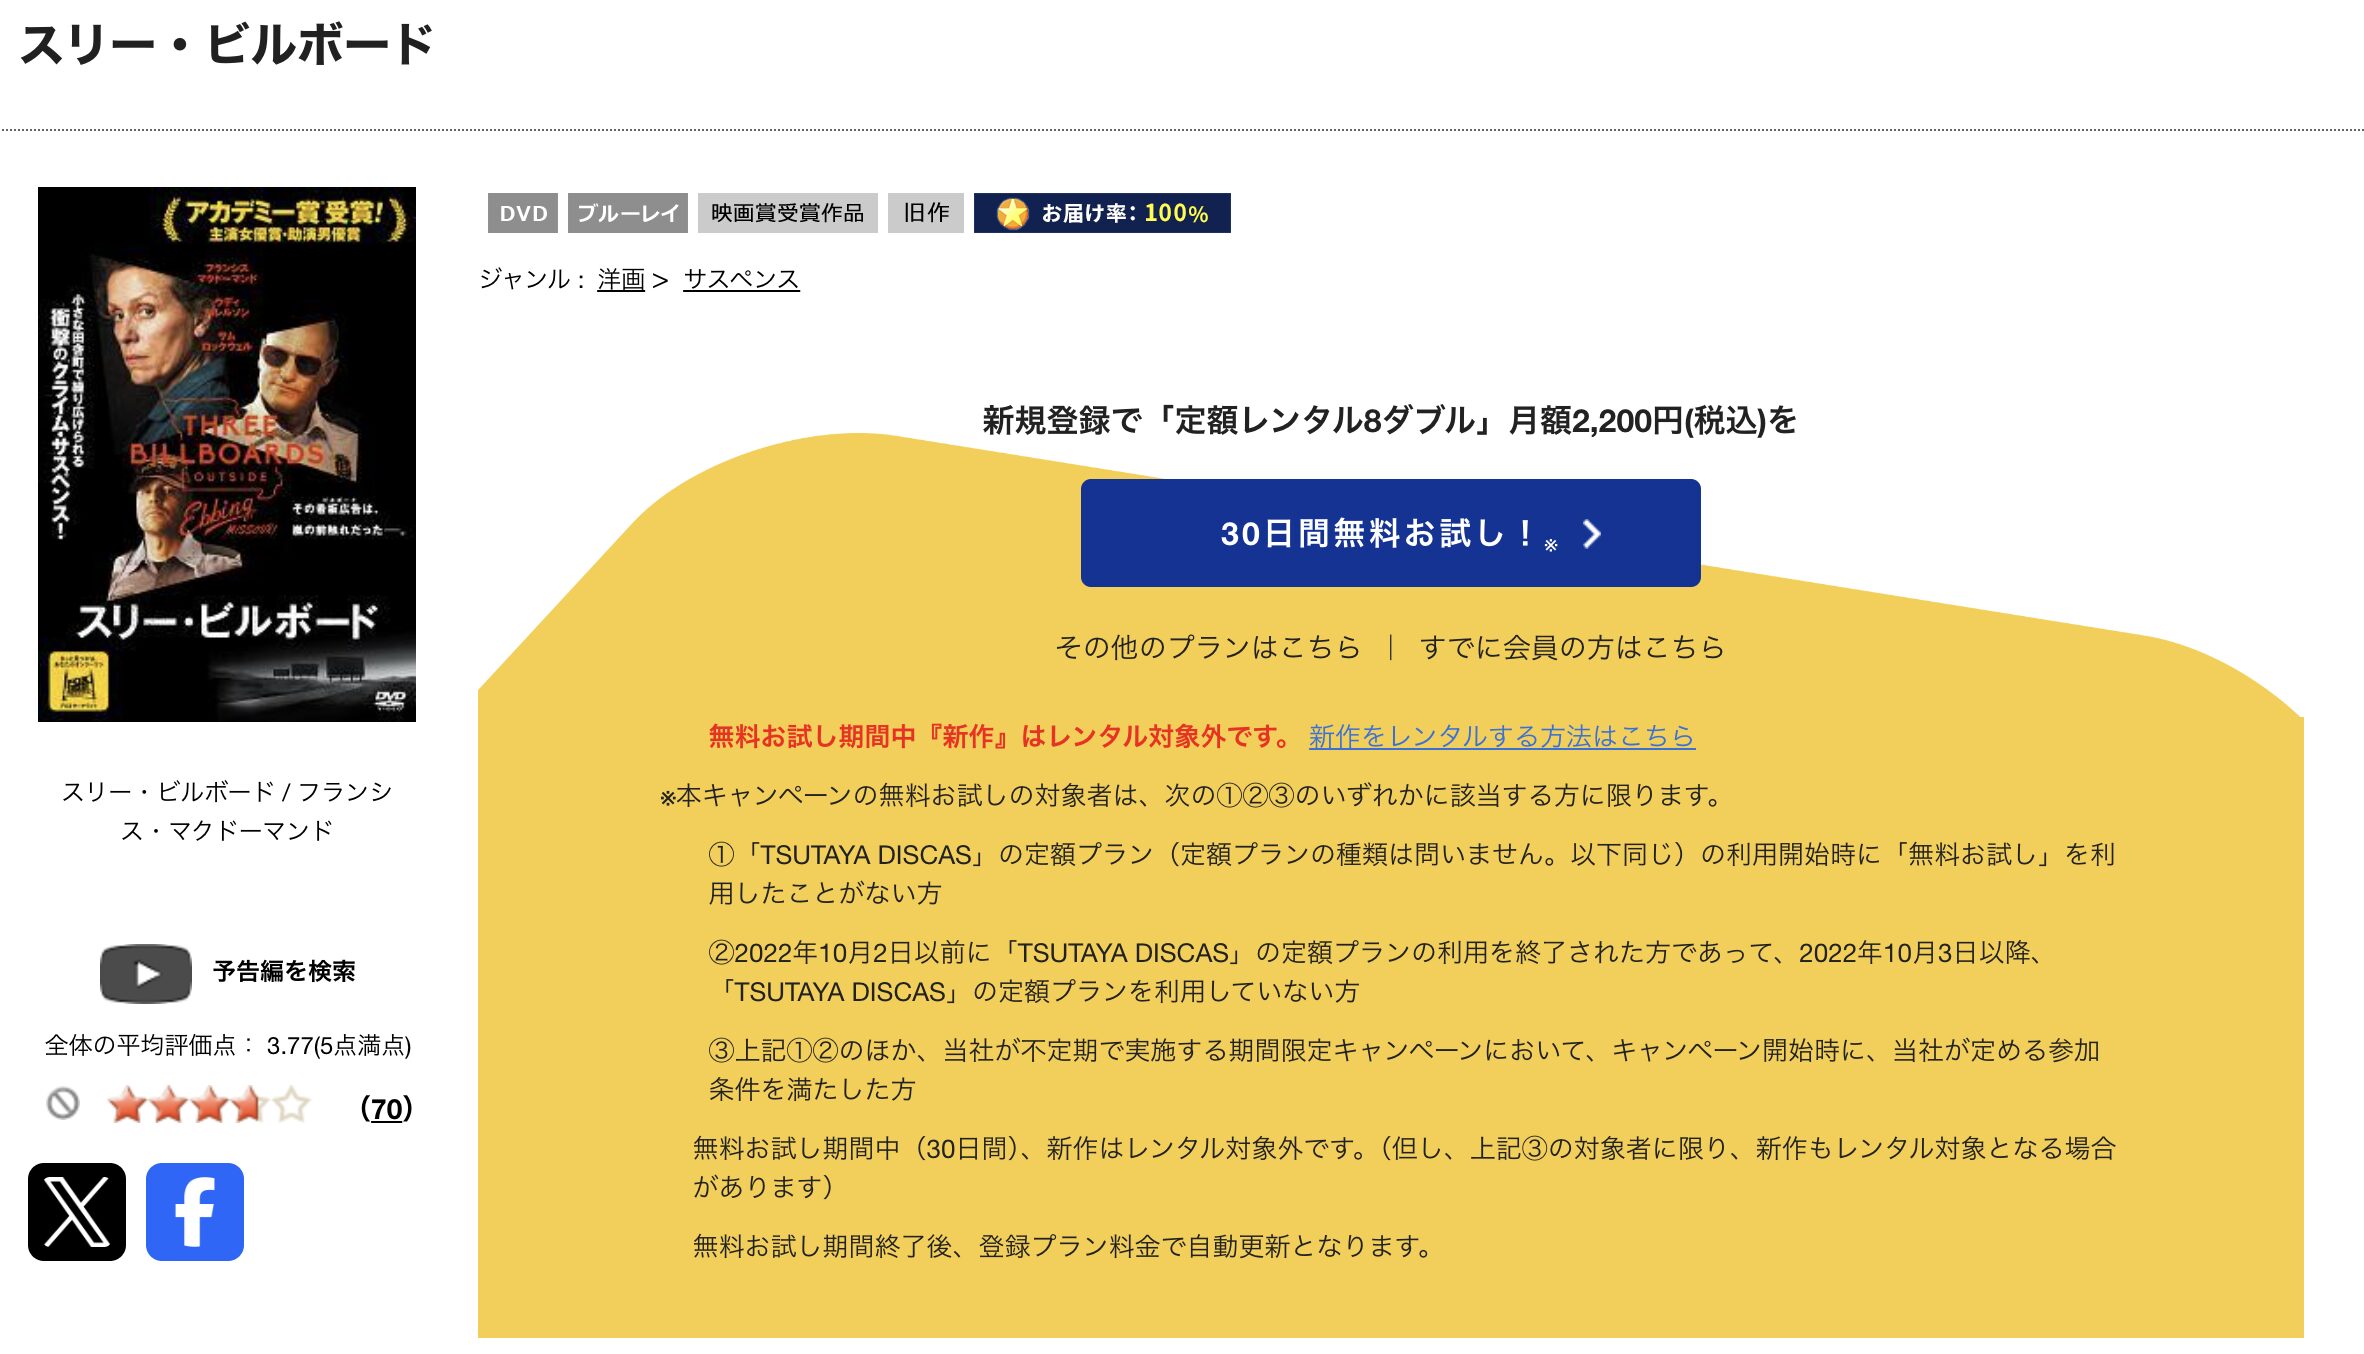The width and height of the screenshot is (2364, 1354).
Task: Click the ブルーレイ format tag
Action: click(x=628, y=213)
